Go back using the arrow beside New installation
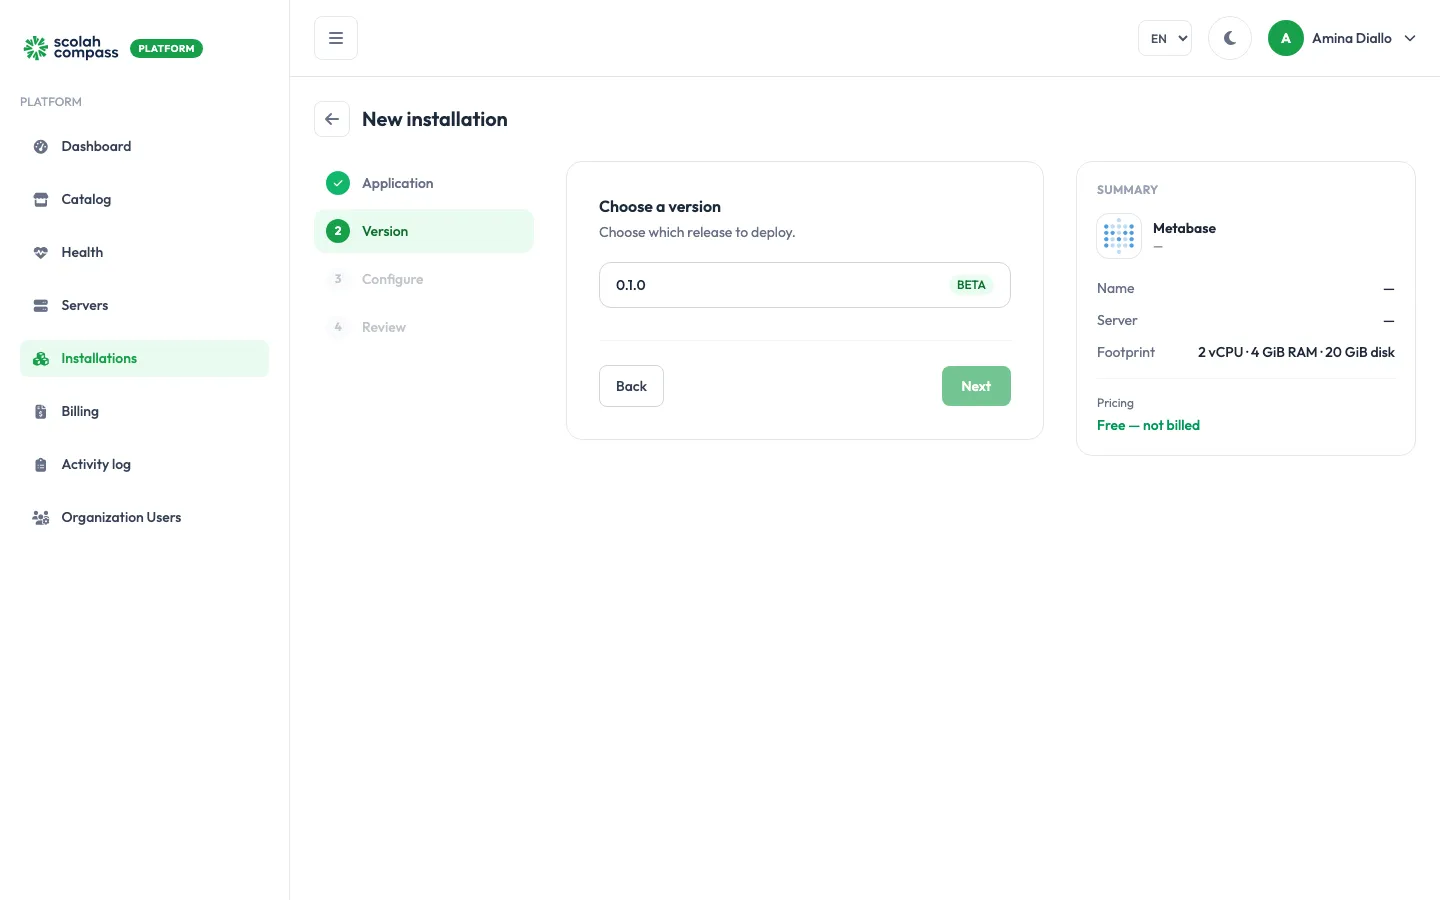Viewport: 1440px width, 900px height. point(332,119)
